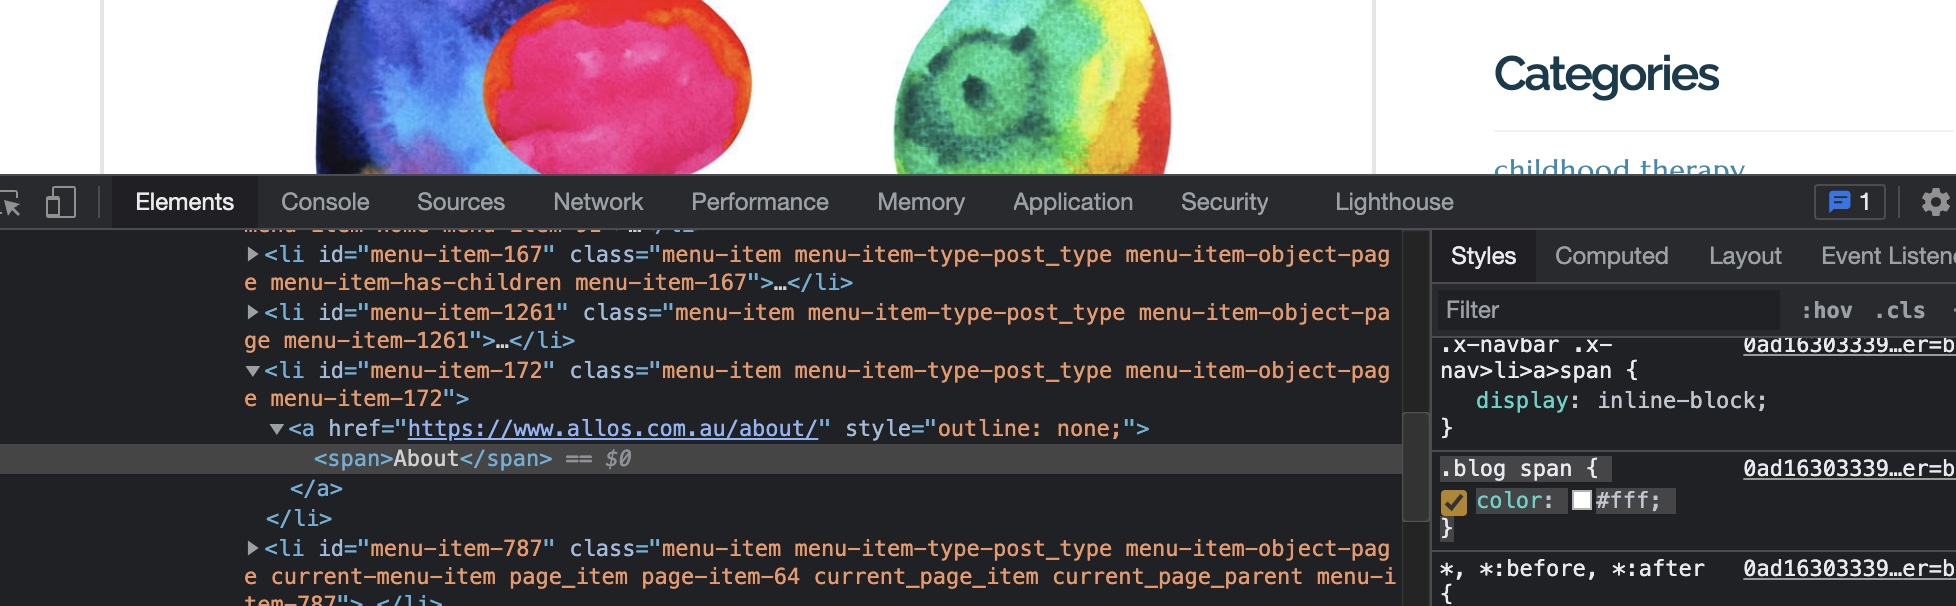1956x606 pixels.
Task: Toggle .cls element classes panel
Action: coord(1899,310)
